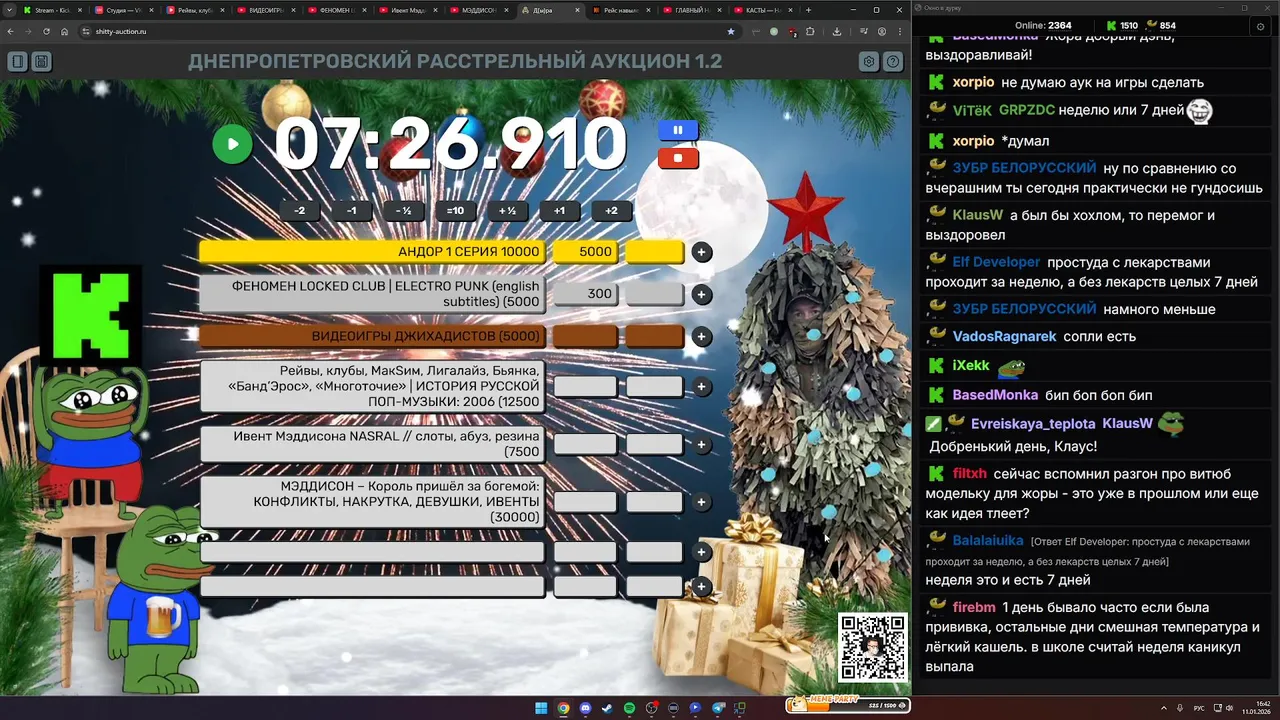Subtract half a minute with -½ button
The image size is (1280, 720).
(403, 211)
